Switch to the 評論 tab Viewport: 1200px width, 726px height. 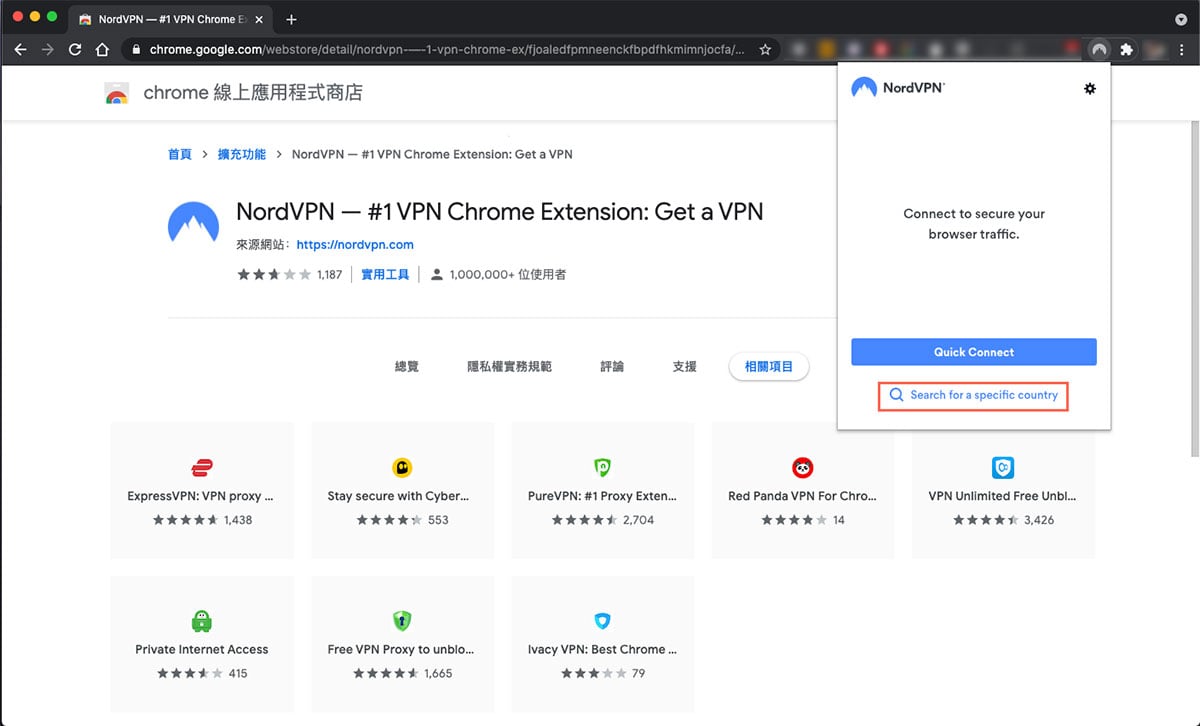point(612,367)
